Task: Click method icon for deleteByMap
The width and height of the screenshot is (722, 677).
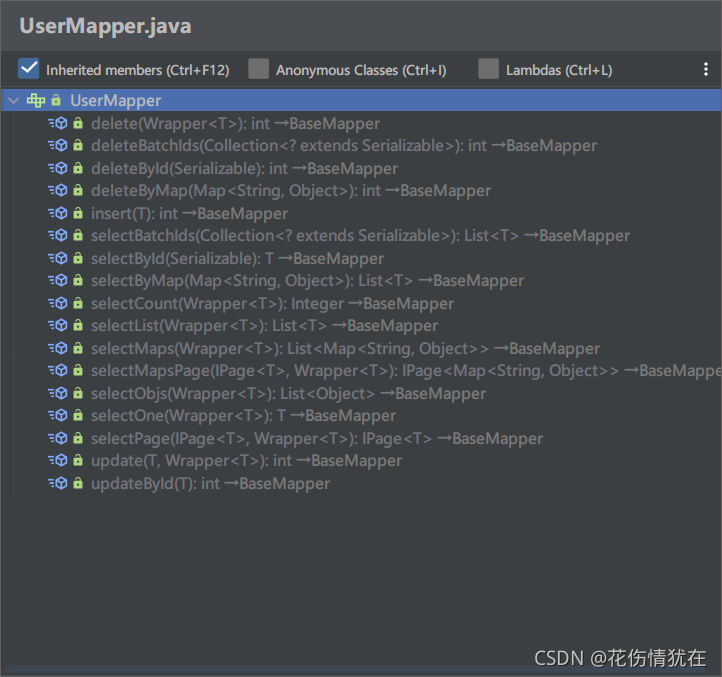Action: pyautogui.click(x=58, y=190)
